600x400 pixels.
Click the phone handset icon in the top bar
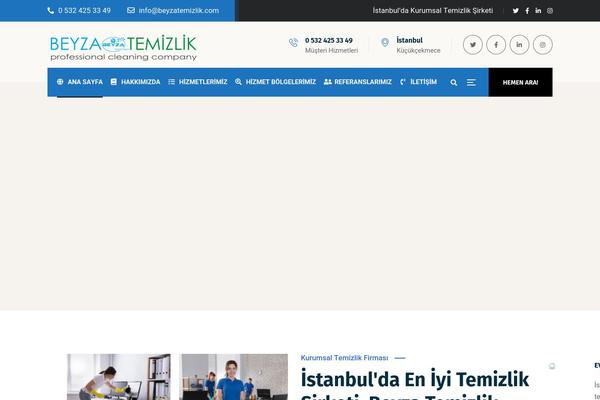point(51,10)
